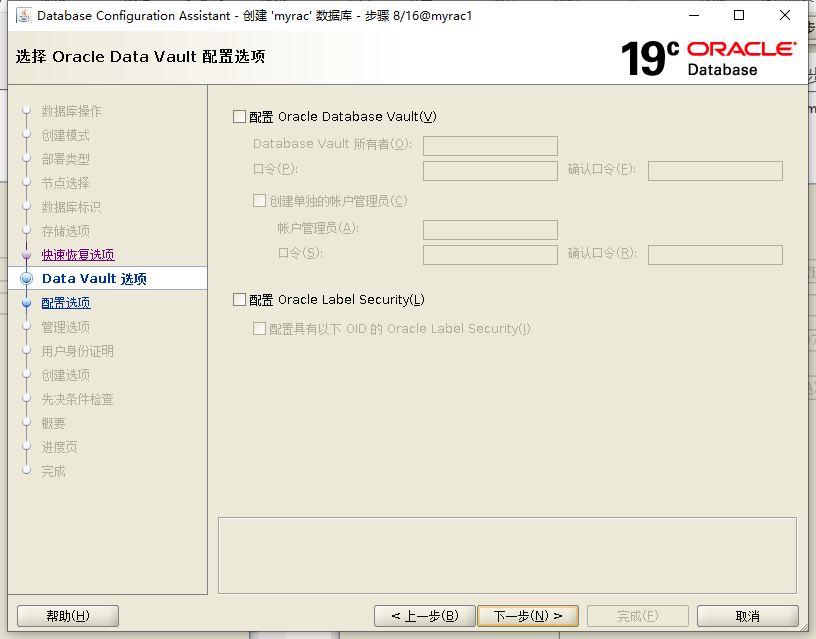Click the 口令(S) password field
Image resolution: width=816 pixels, height=639 pixels.
pos(490,255)
